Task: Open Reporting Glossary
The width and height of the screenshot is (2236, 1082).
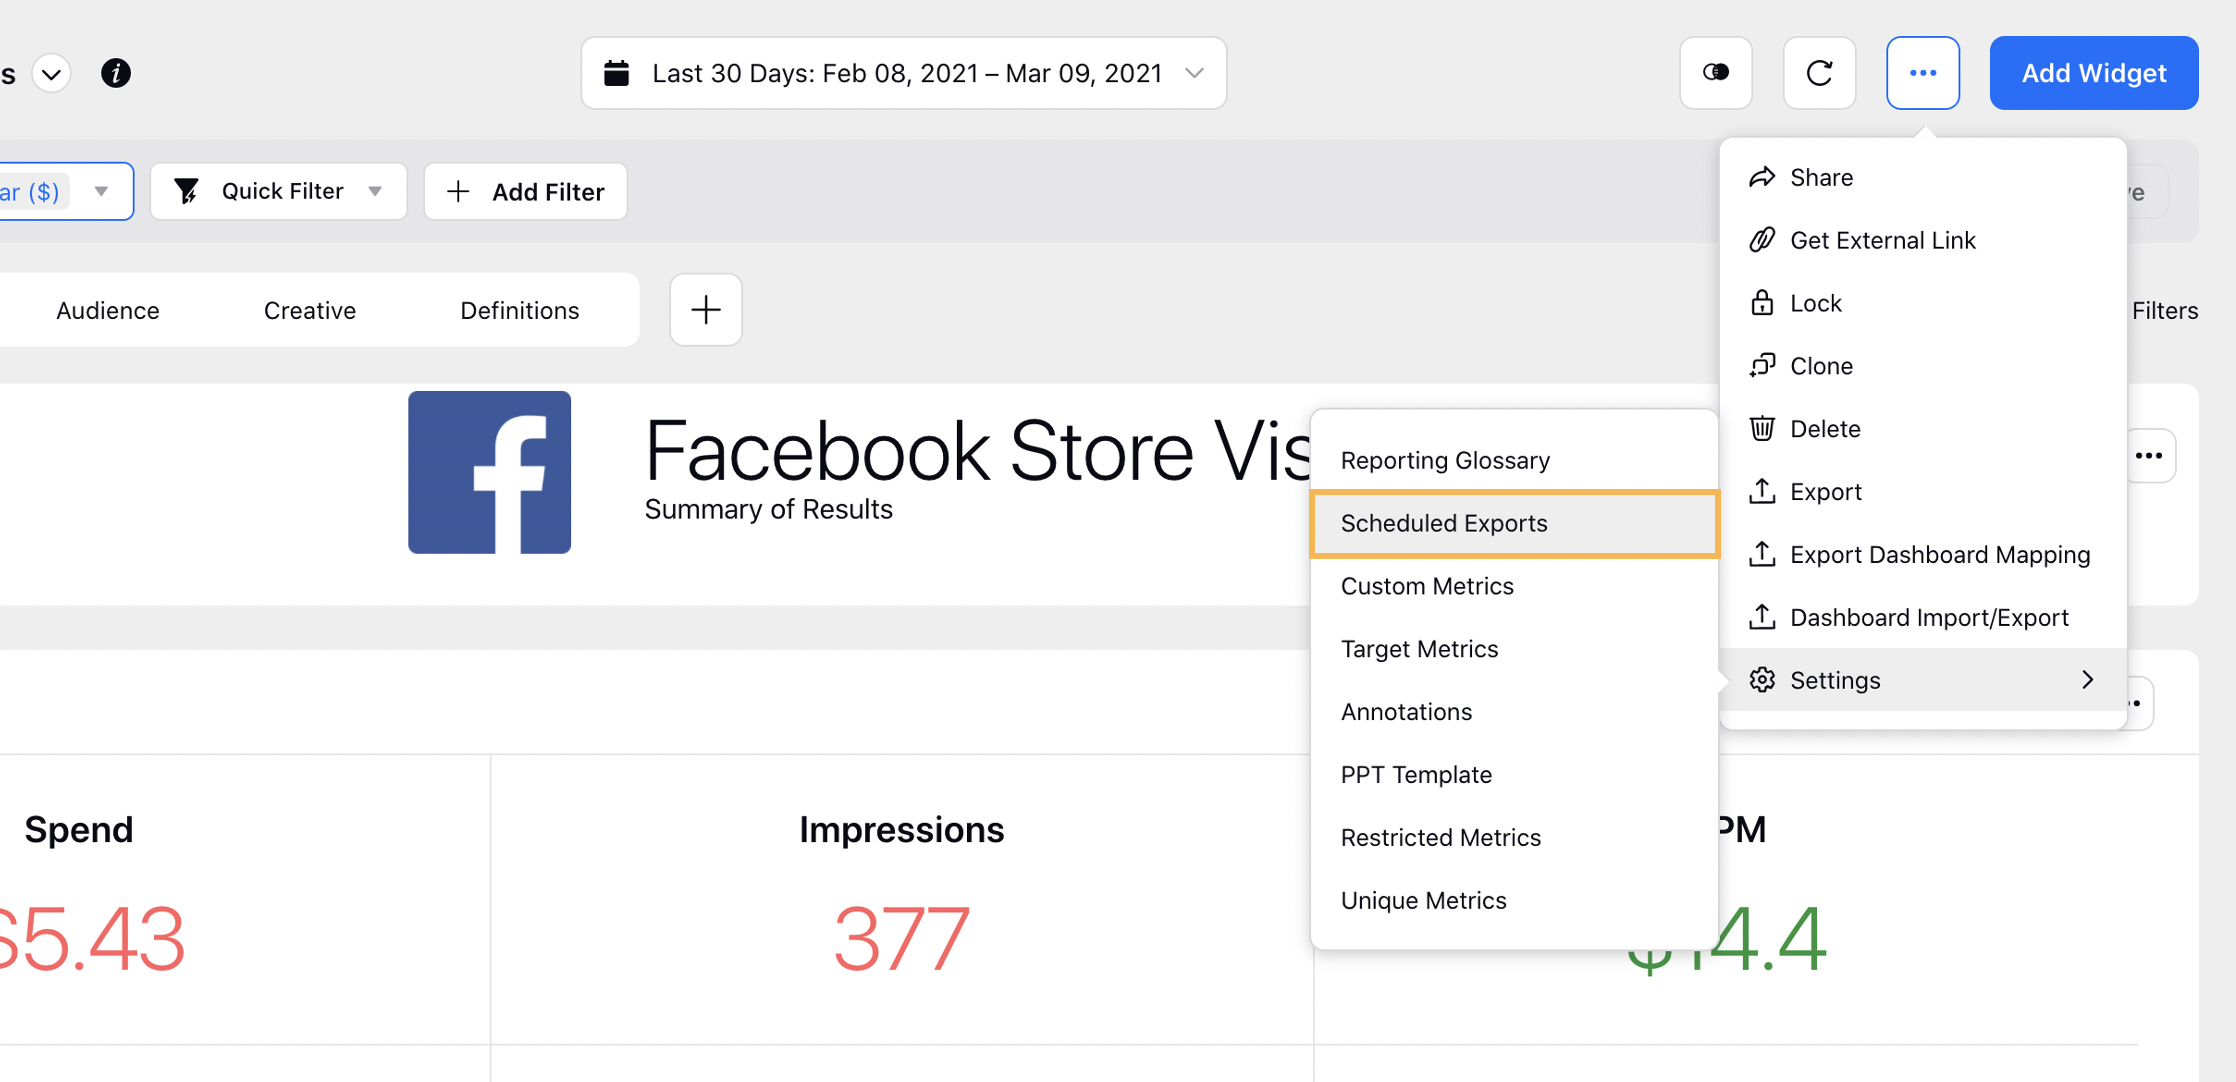Action: coord(1514,460)
